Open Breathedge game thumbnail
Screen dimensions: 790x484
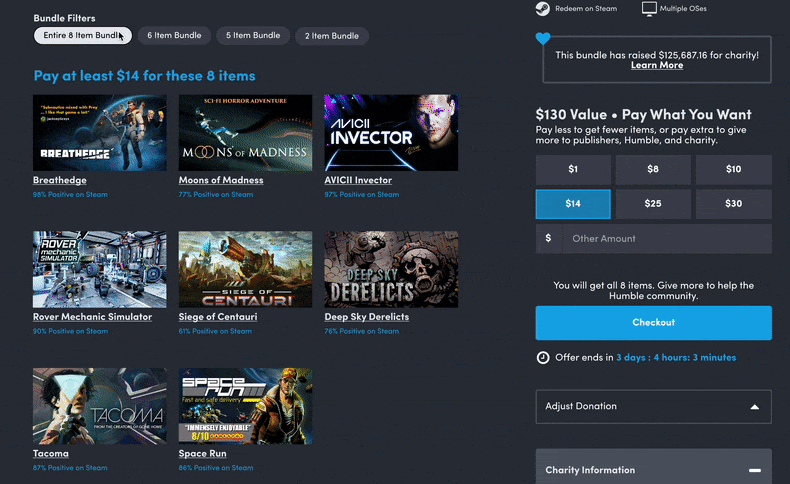point(100,132)
